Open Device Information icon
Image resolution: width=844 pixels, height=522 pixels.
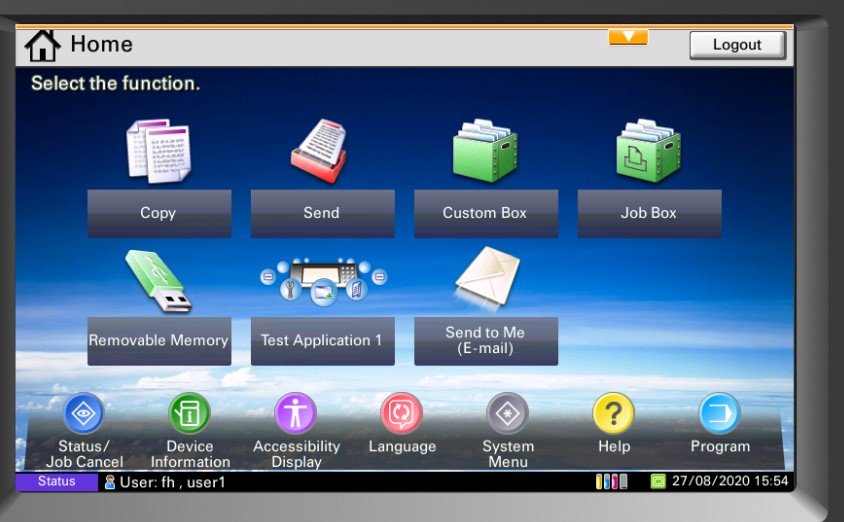[190, 413]
